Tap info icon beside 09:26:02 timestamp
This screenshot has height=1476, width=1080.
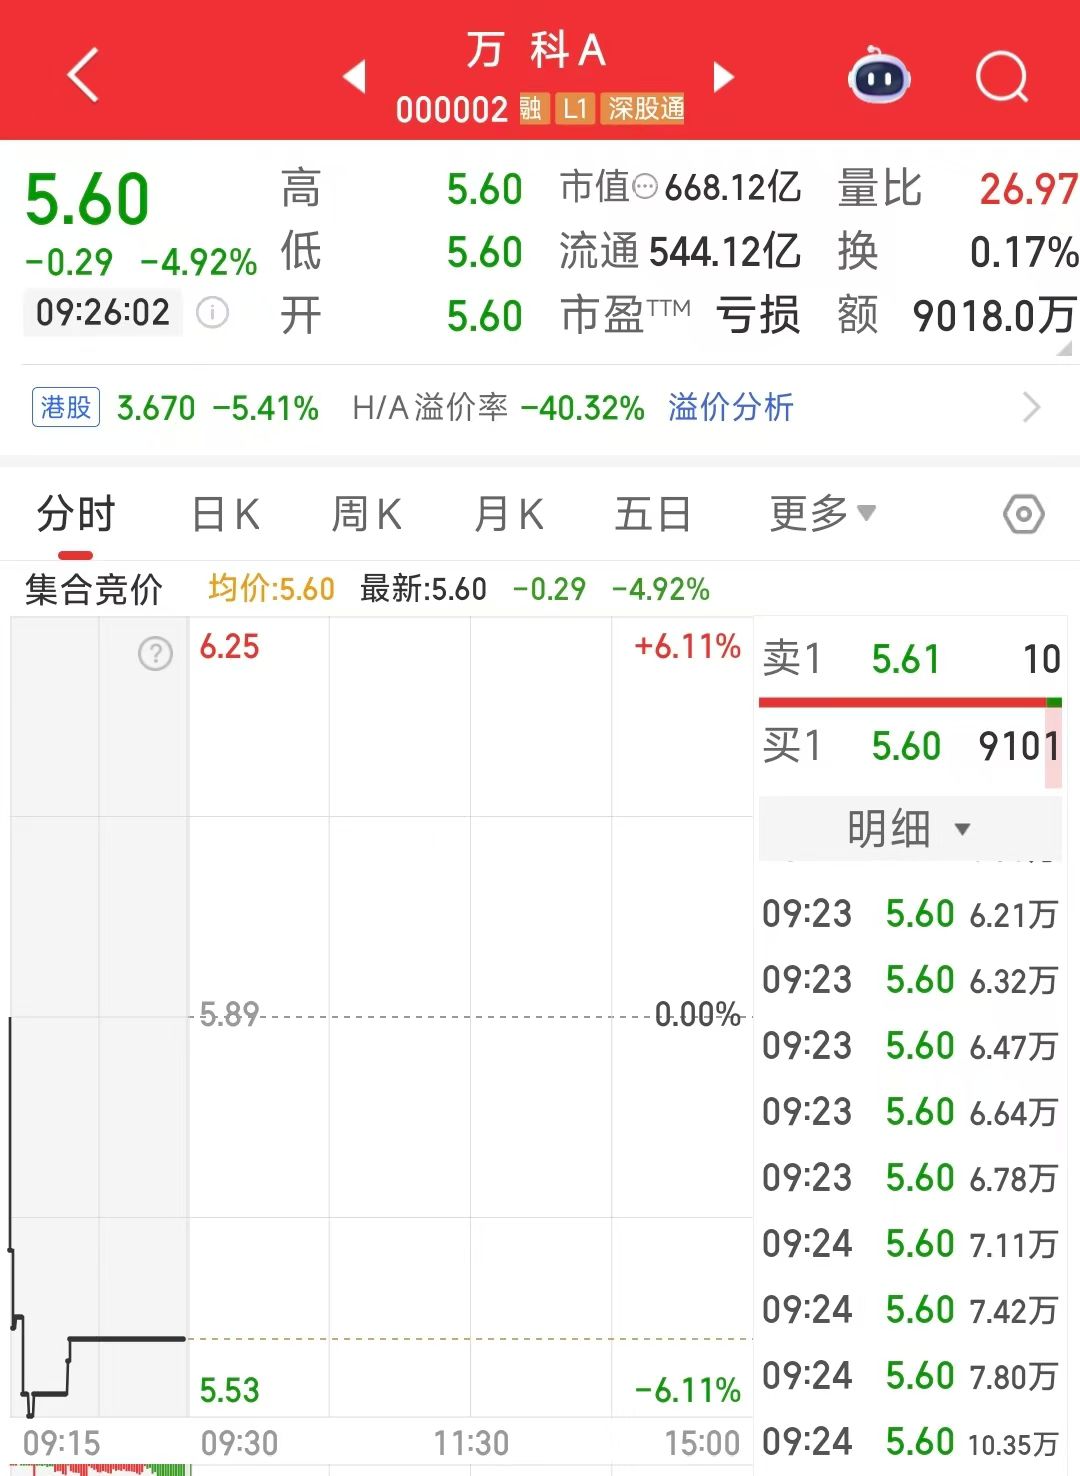point(212,313)
